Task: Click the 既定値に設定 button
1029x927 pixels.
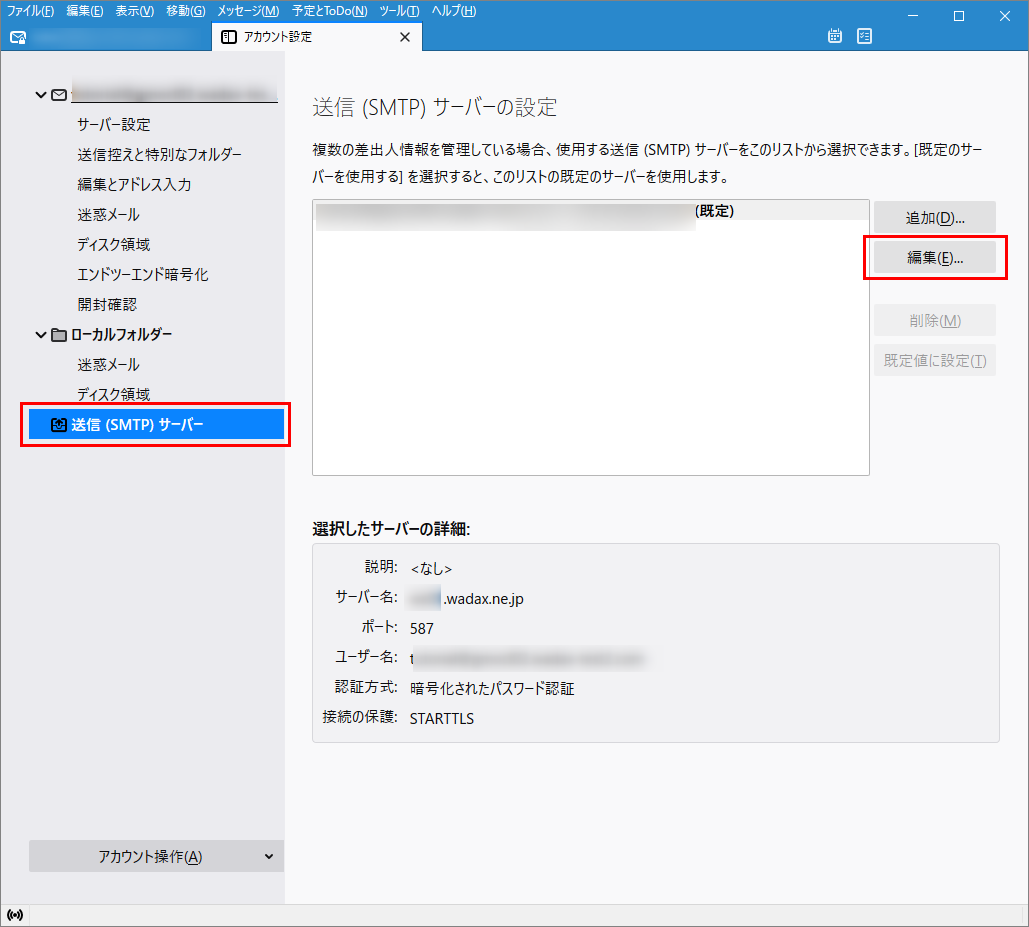Action: [934, 360]
